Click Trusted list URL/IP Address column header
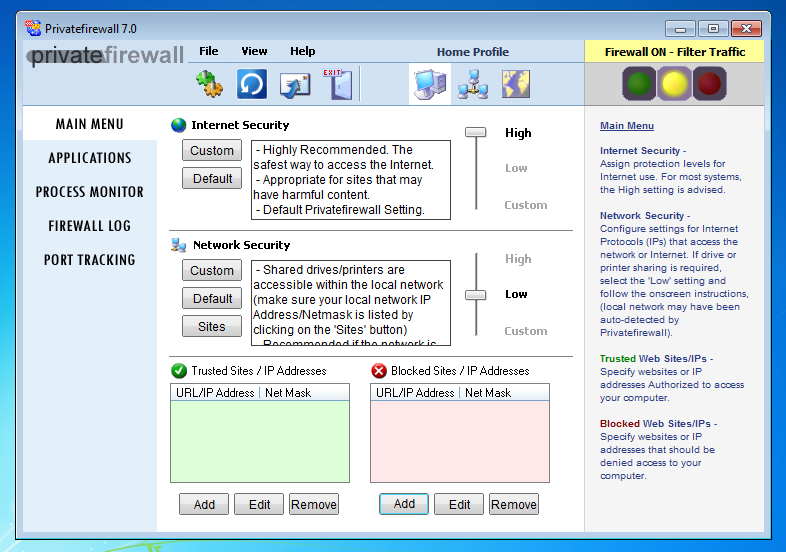This screenshot has height=552, width=786. pyautogui.click(x=215, y=393)
